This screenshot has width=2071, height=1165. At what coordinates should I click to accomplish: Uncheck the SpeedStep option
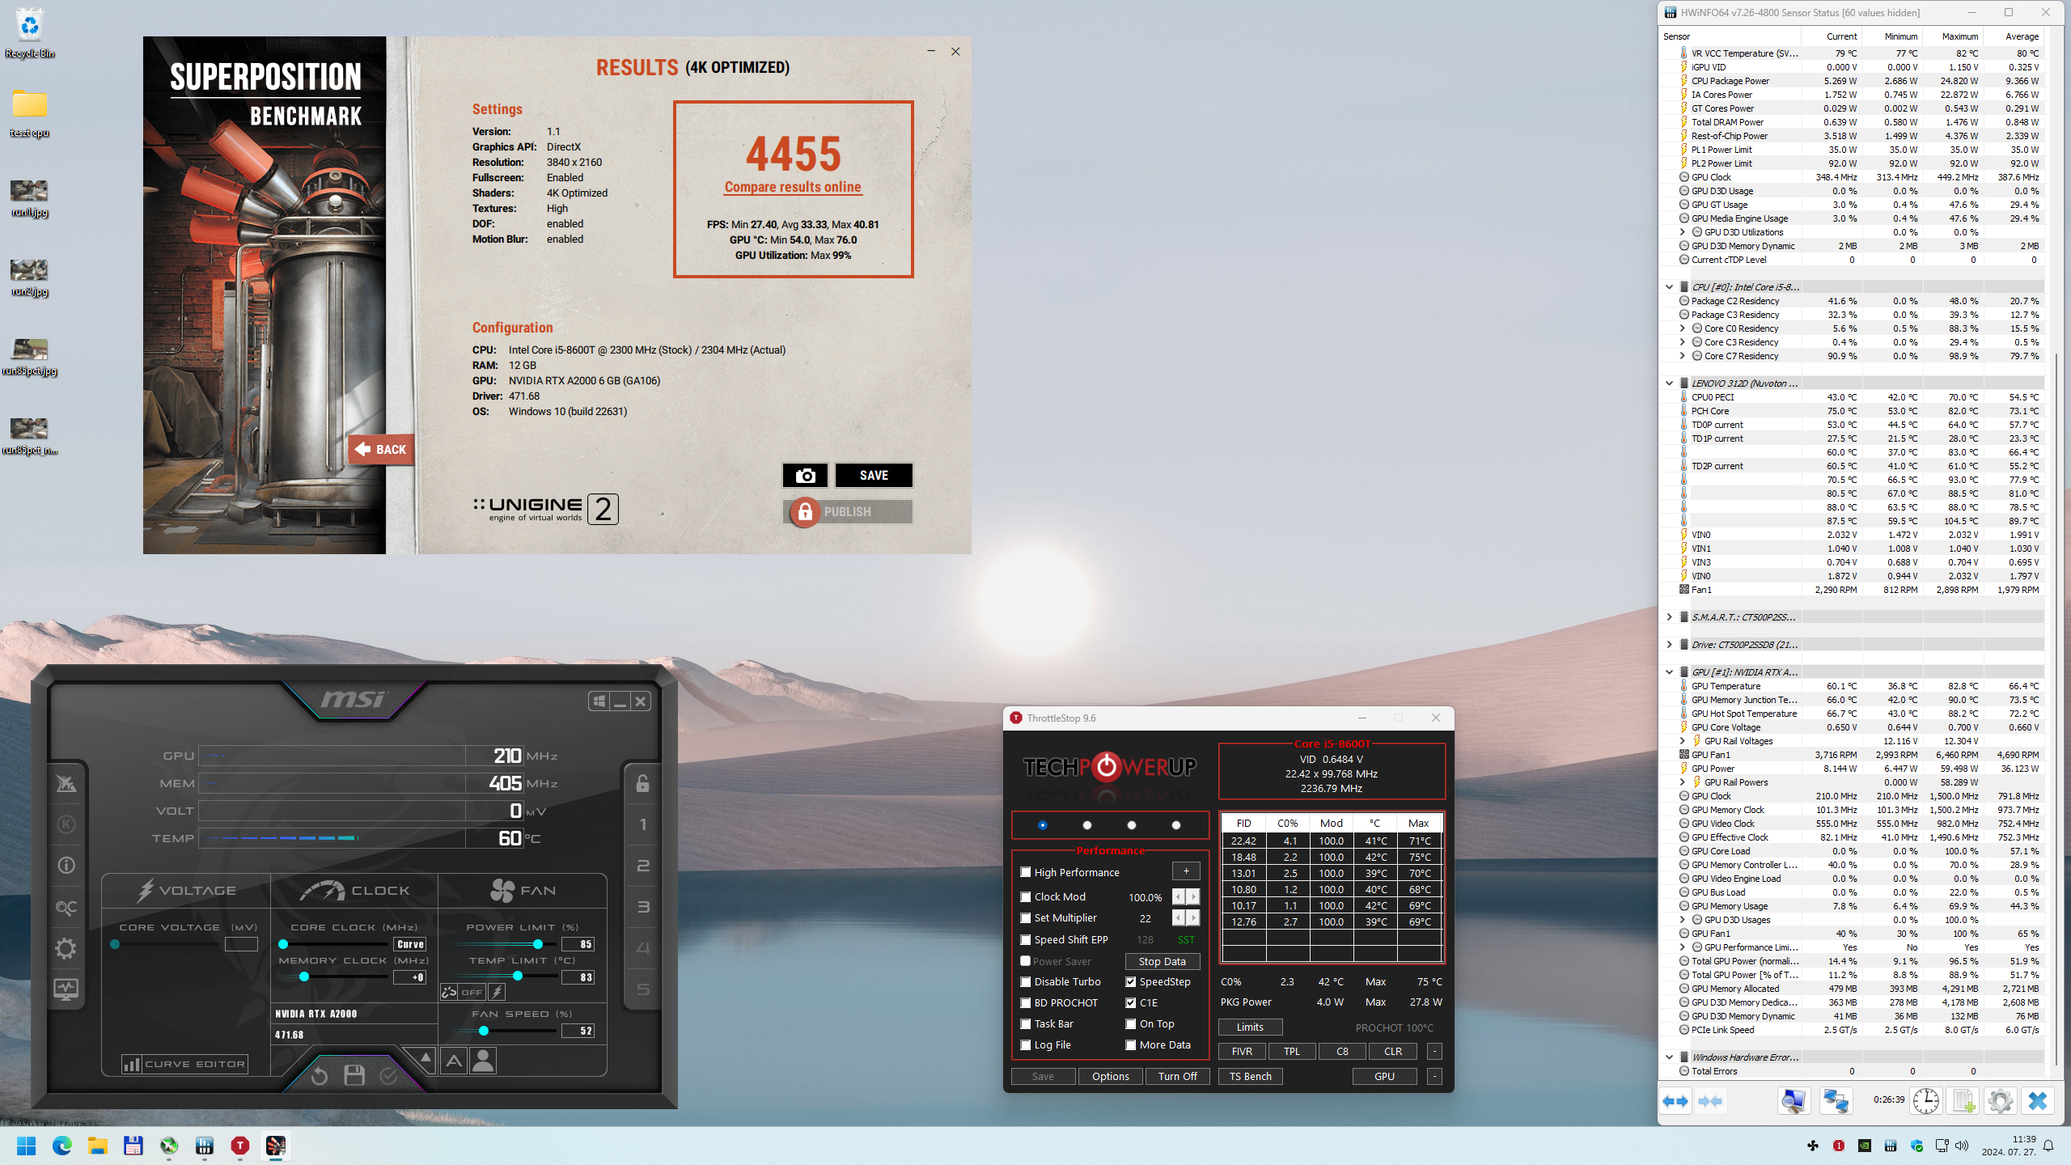tap(1131, 982)
